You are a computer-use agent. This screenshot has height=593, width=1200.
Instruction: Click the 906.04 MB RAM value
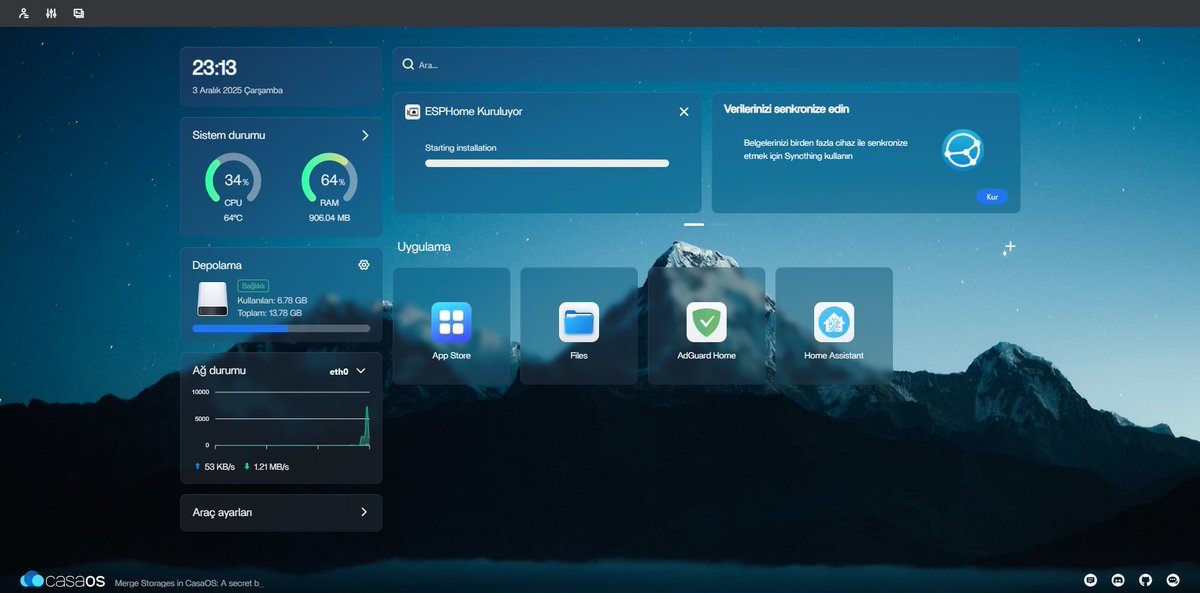point(329,217)
